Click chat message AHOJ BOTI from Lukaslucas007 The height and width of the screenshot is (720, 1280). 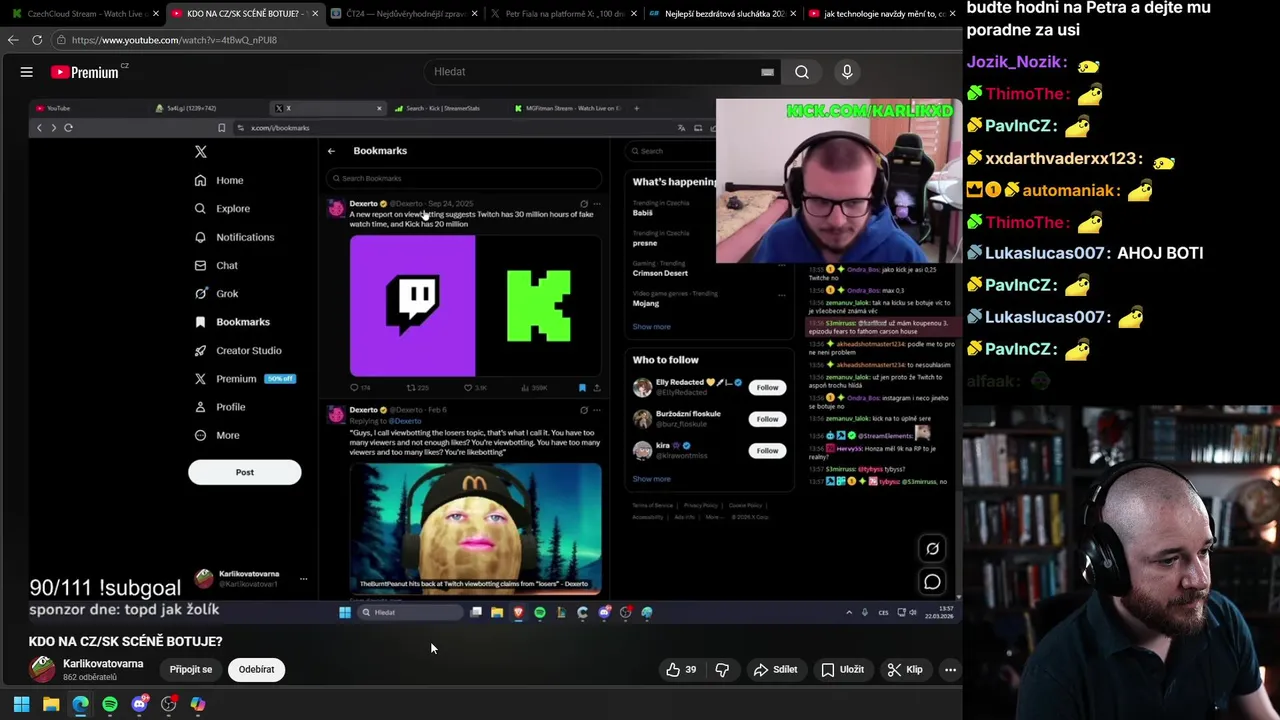coord(1160,253)
